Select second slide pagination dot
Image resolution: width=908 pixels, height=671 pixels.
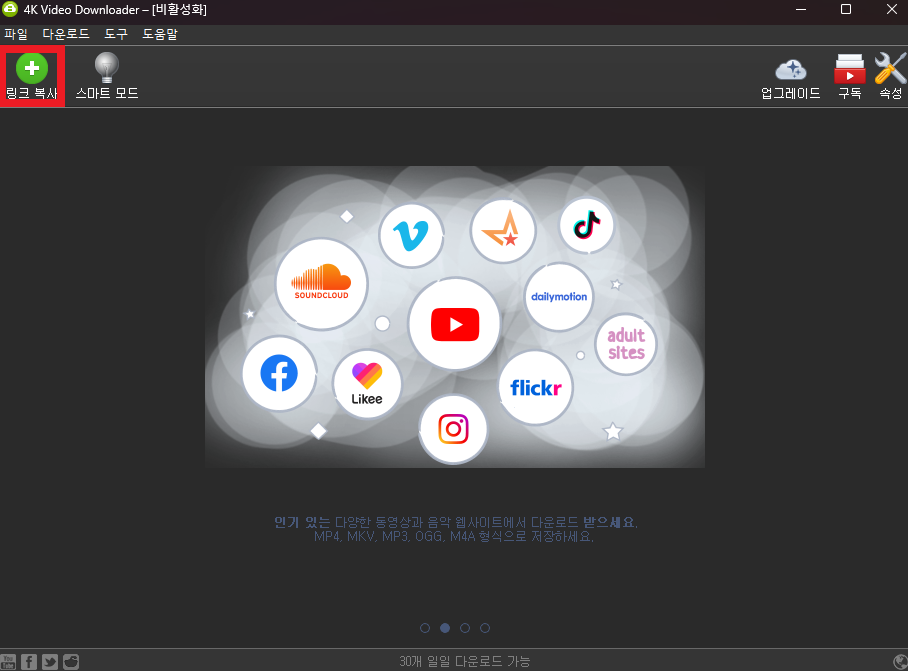pyautogui.click(x=445, y=628)
